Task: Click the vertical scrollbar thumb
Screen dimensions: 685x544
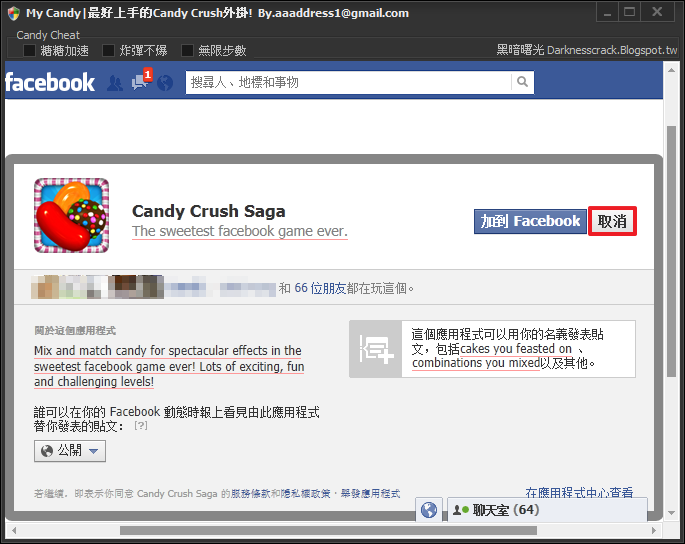Action: pyautogui.click(x=671, y=251)
